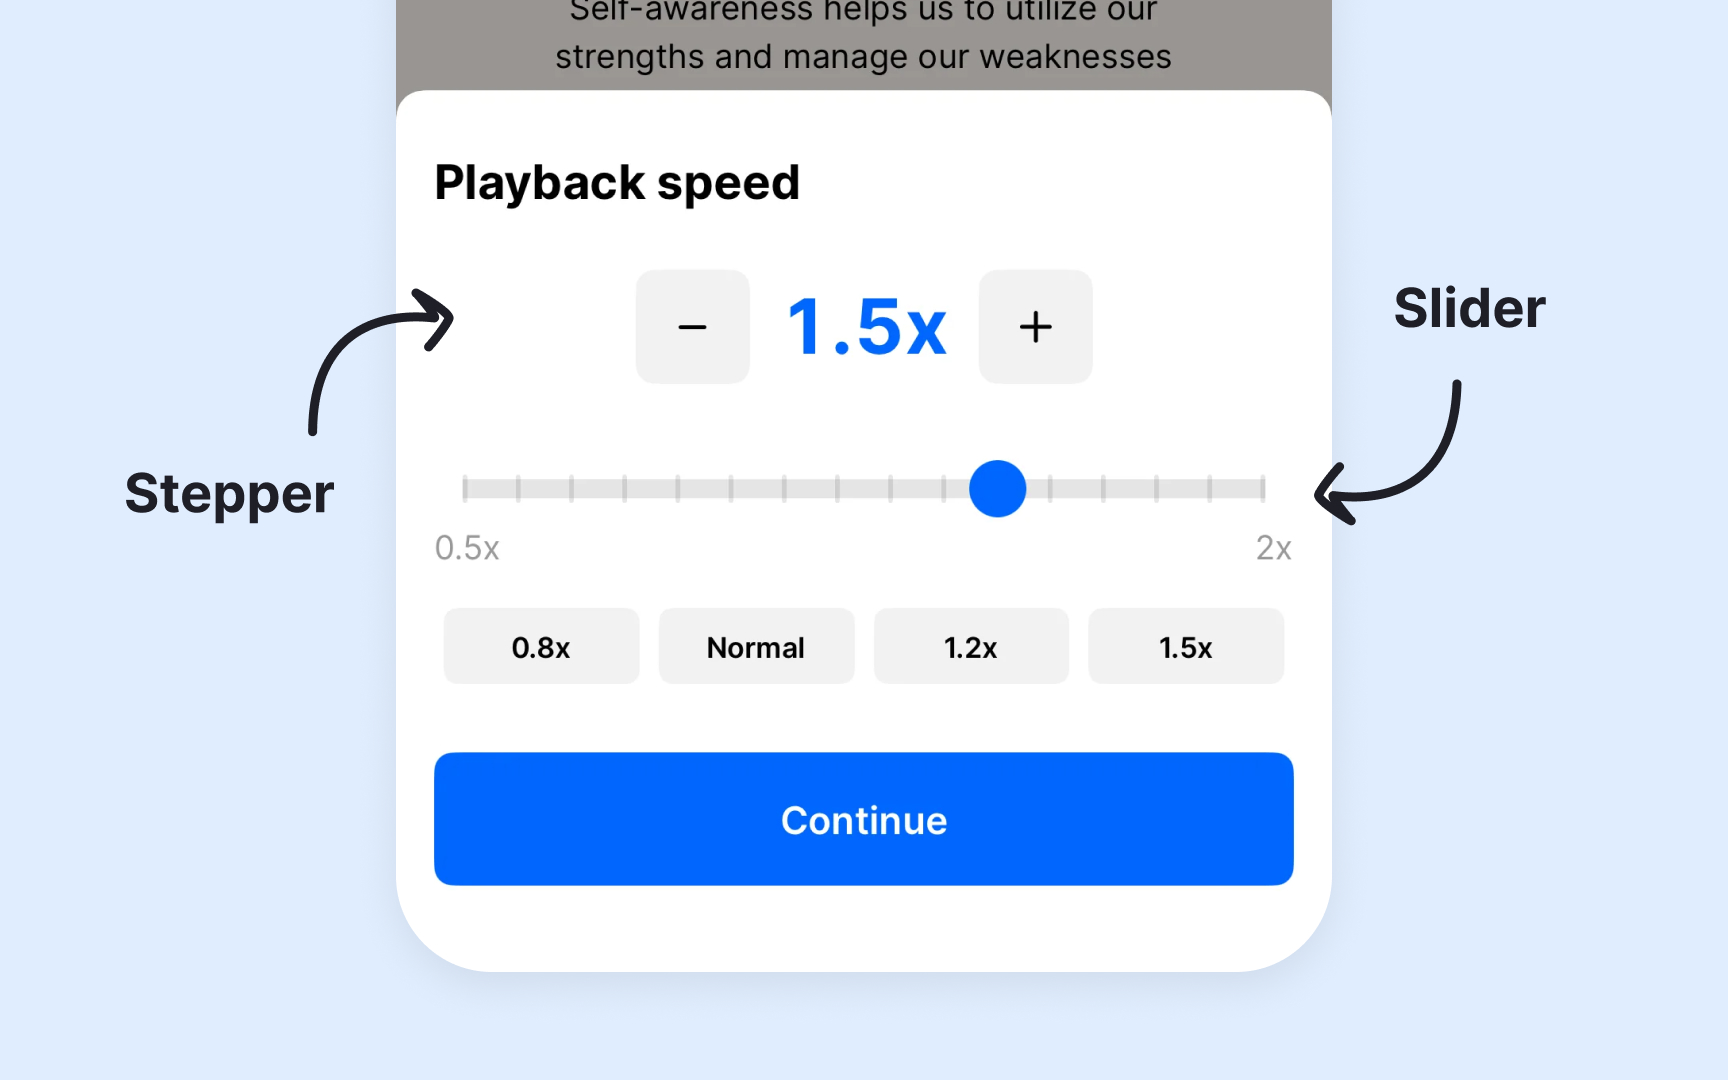This screenshot has height=1080, width=1728.
Task: Increase playback speed with the plus button
Action: 1035,327
